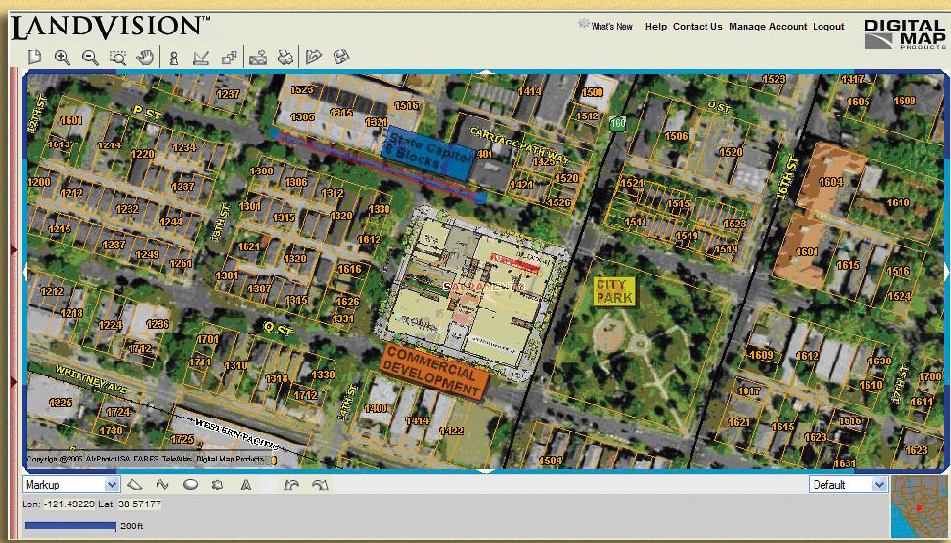Click the open folder icon in toolbar
951x543 pixels.
pos(314,58)
